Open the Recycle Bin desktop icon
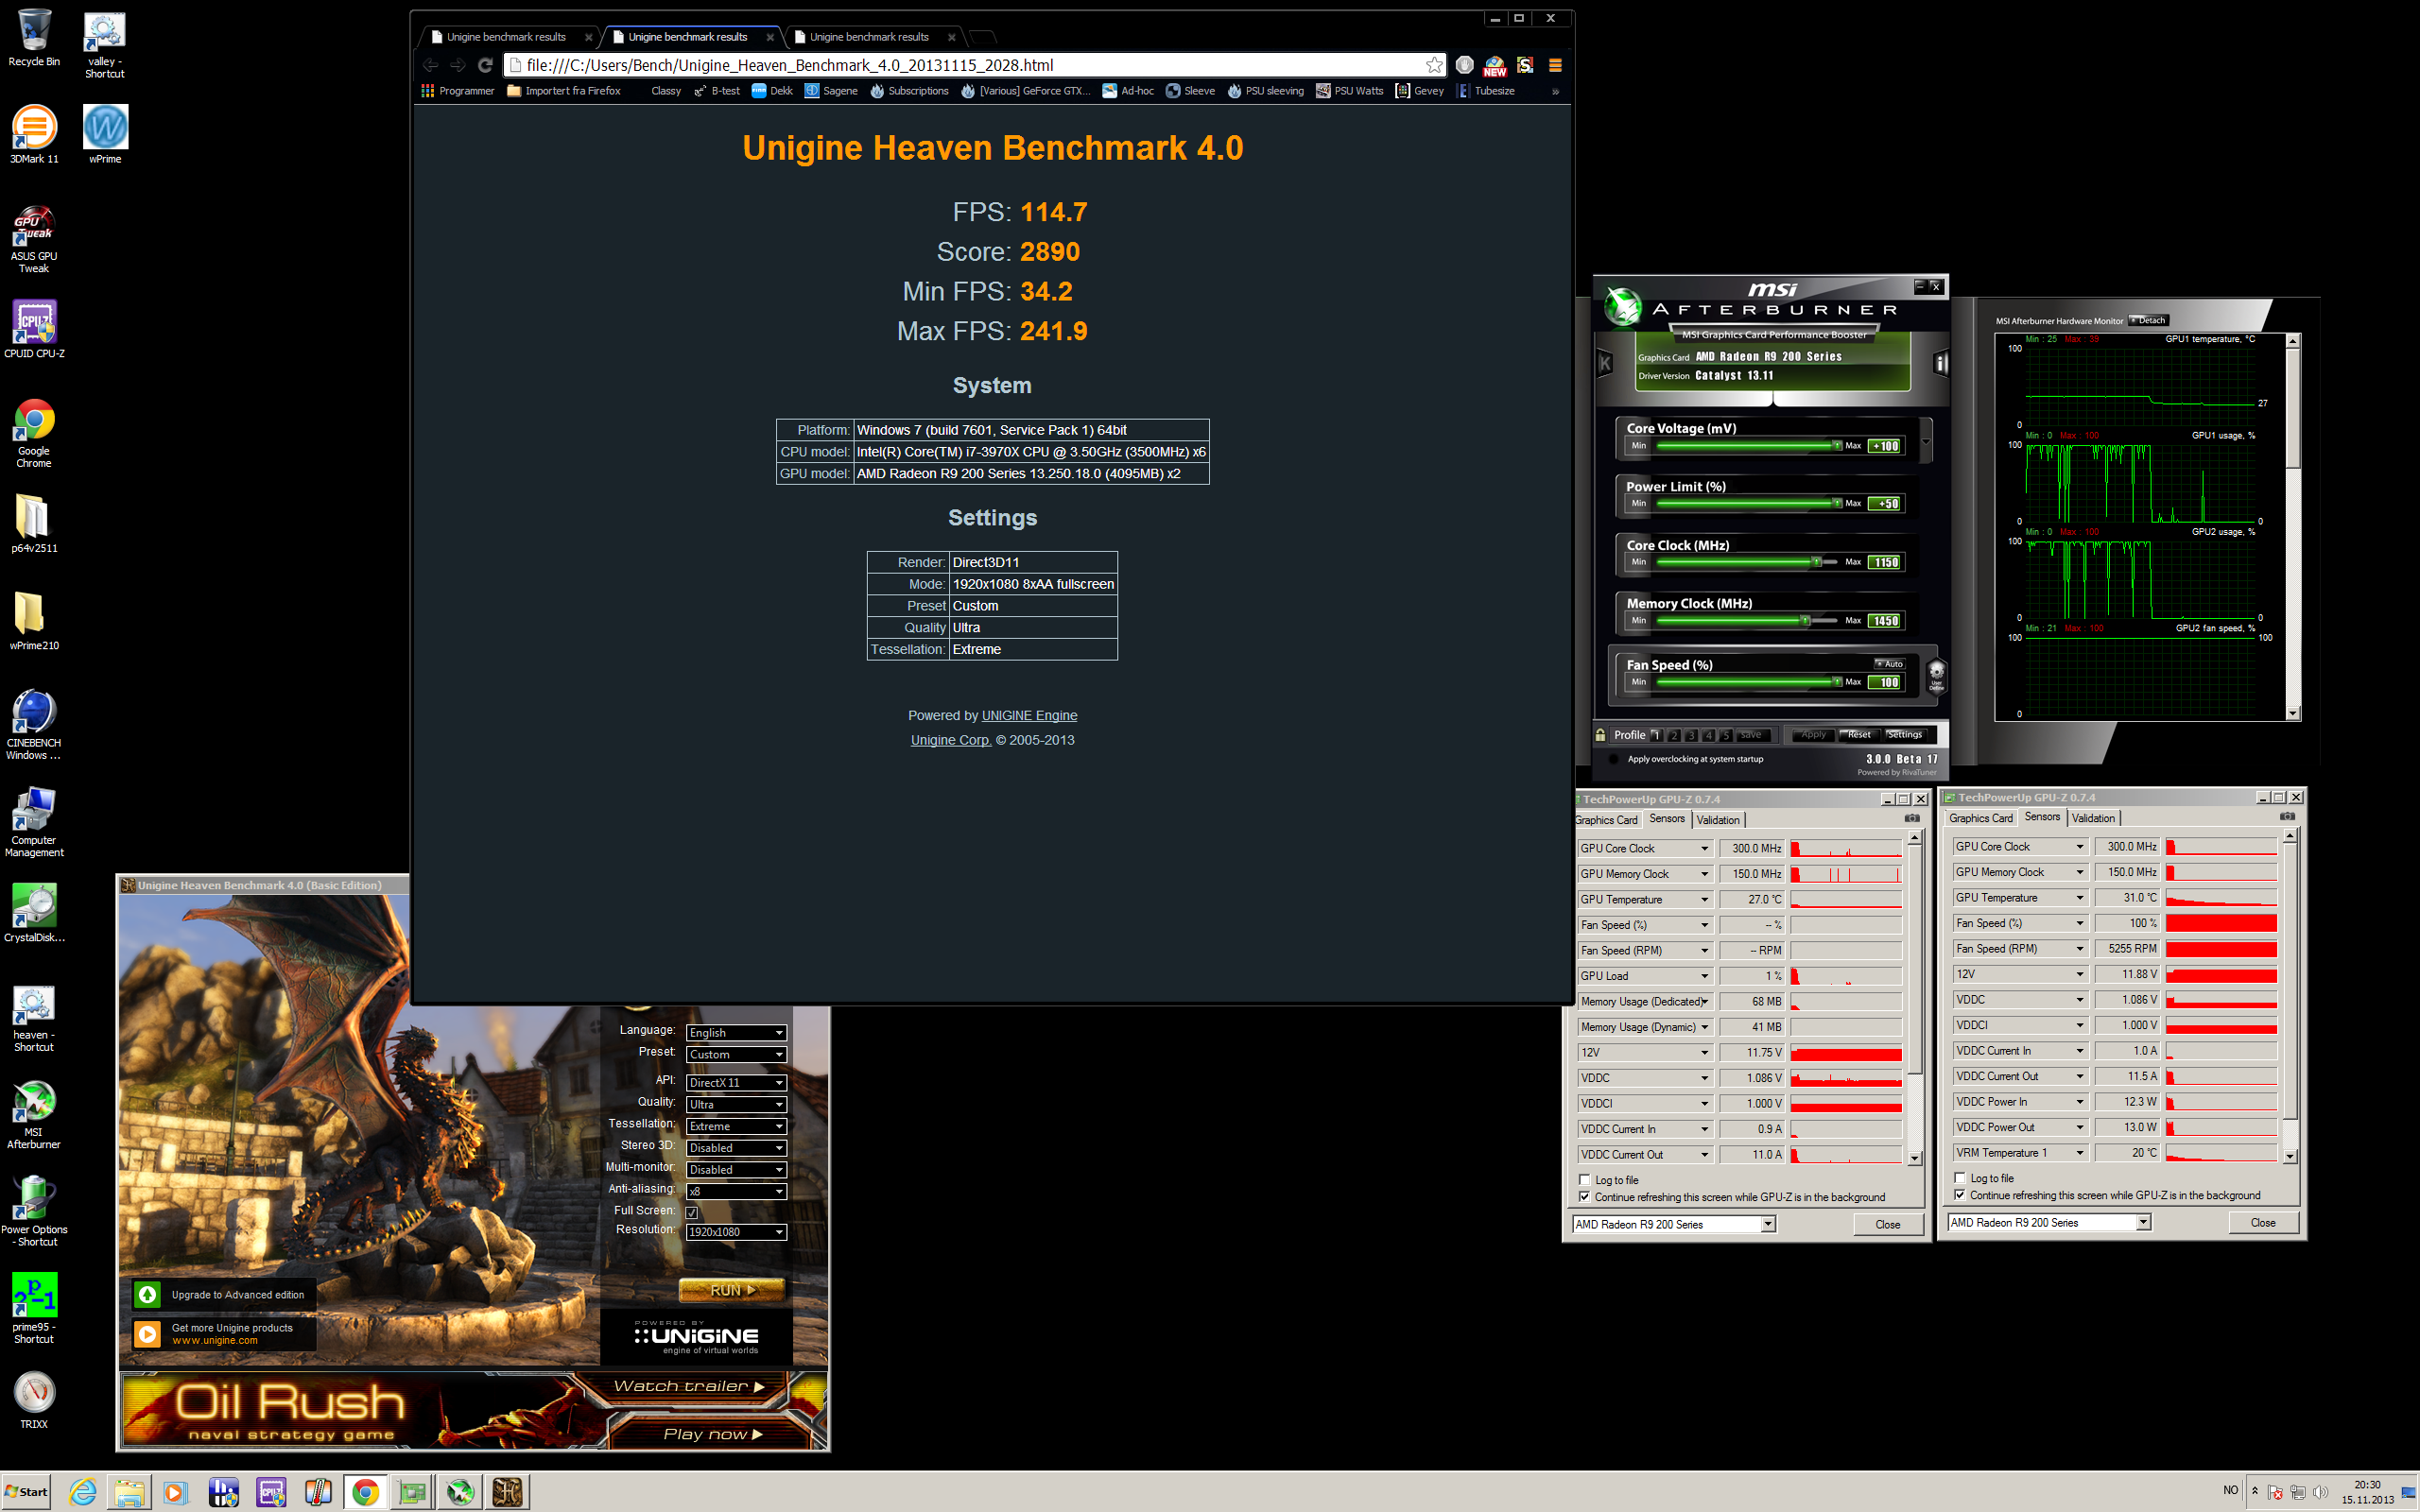The height and width of the screenshot is (1512, 2420). pos(34,38)
